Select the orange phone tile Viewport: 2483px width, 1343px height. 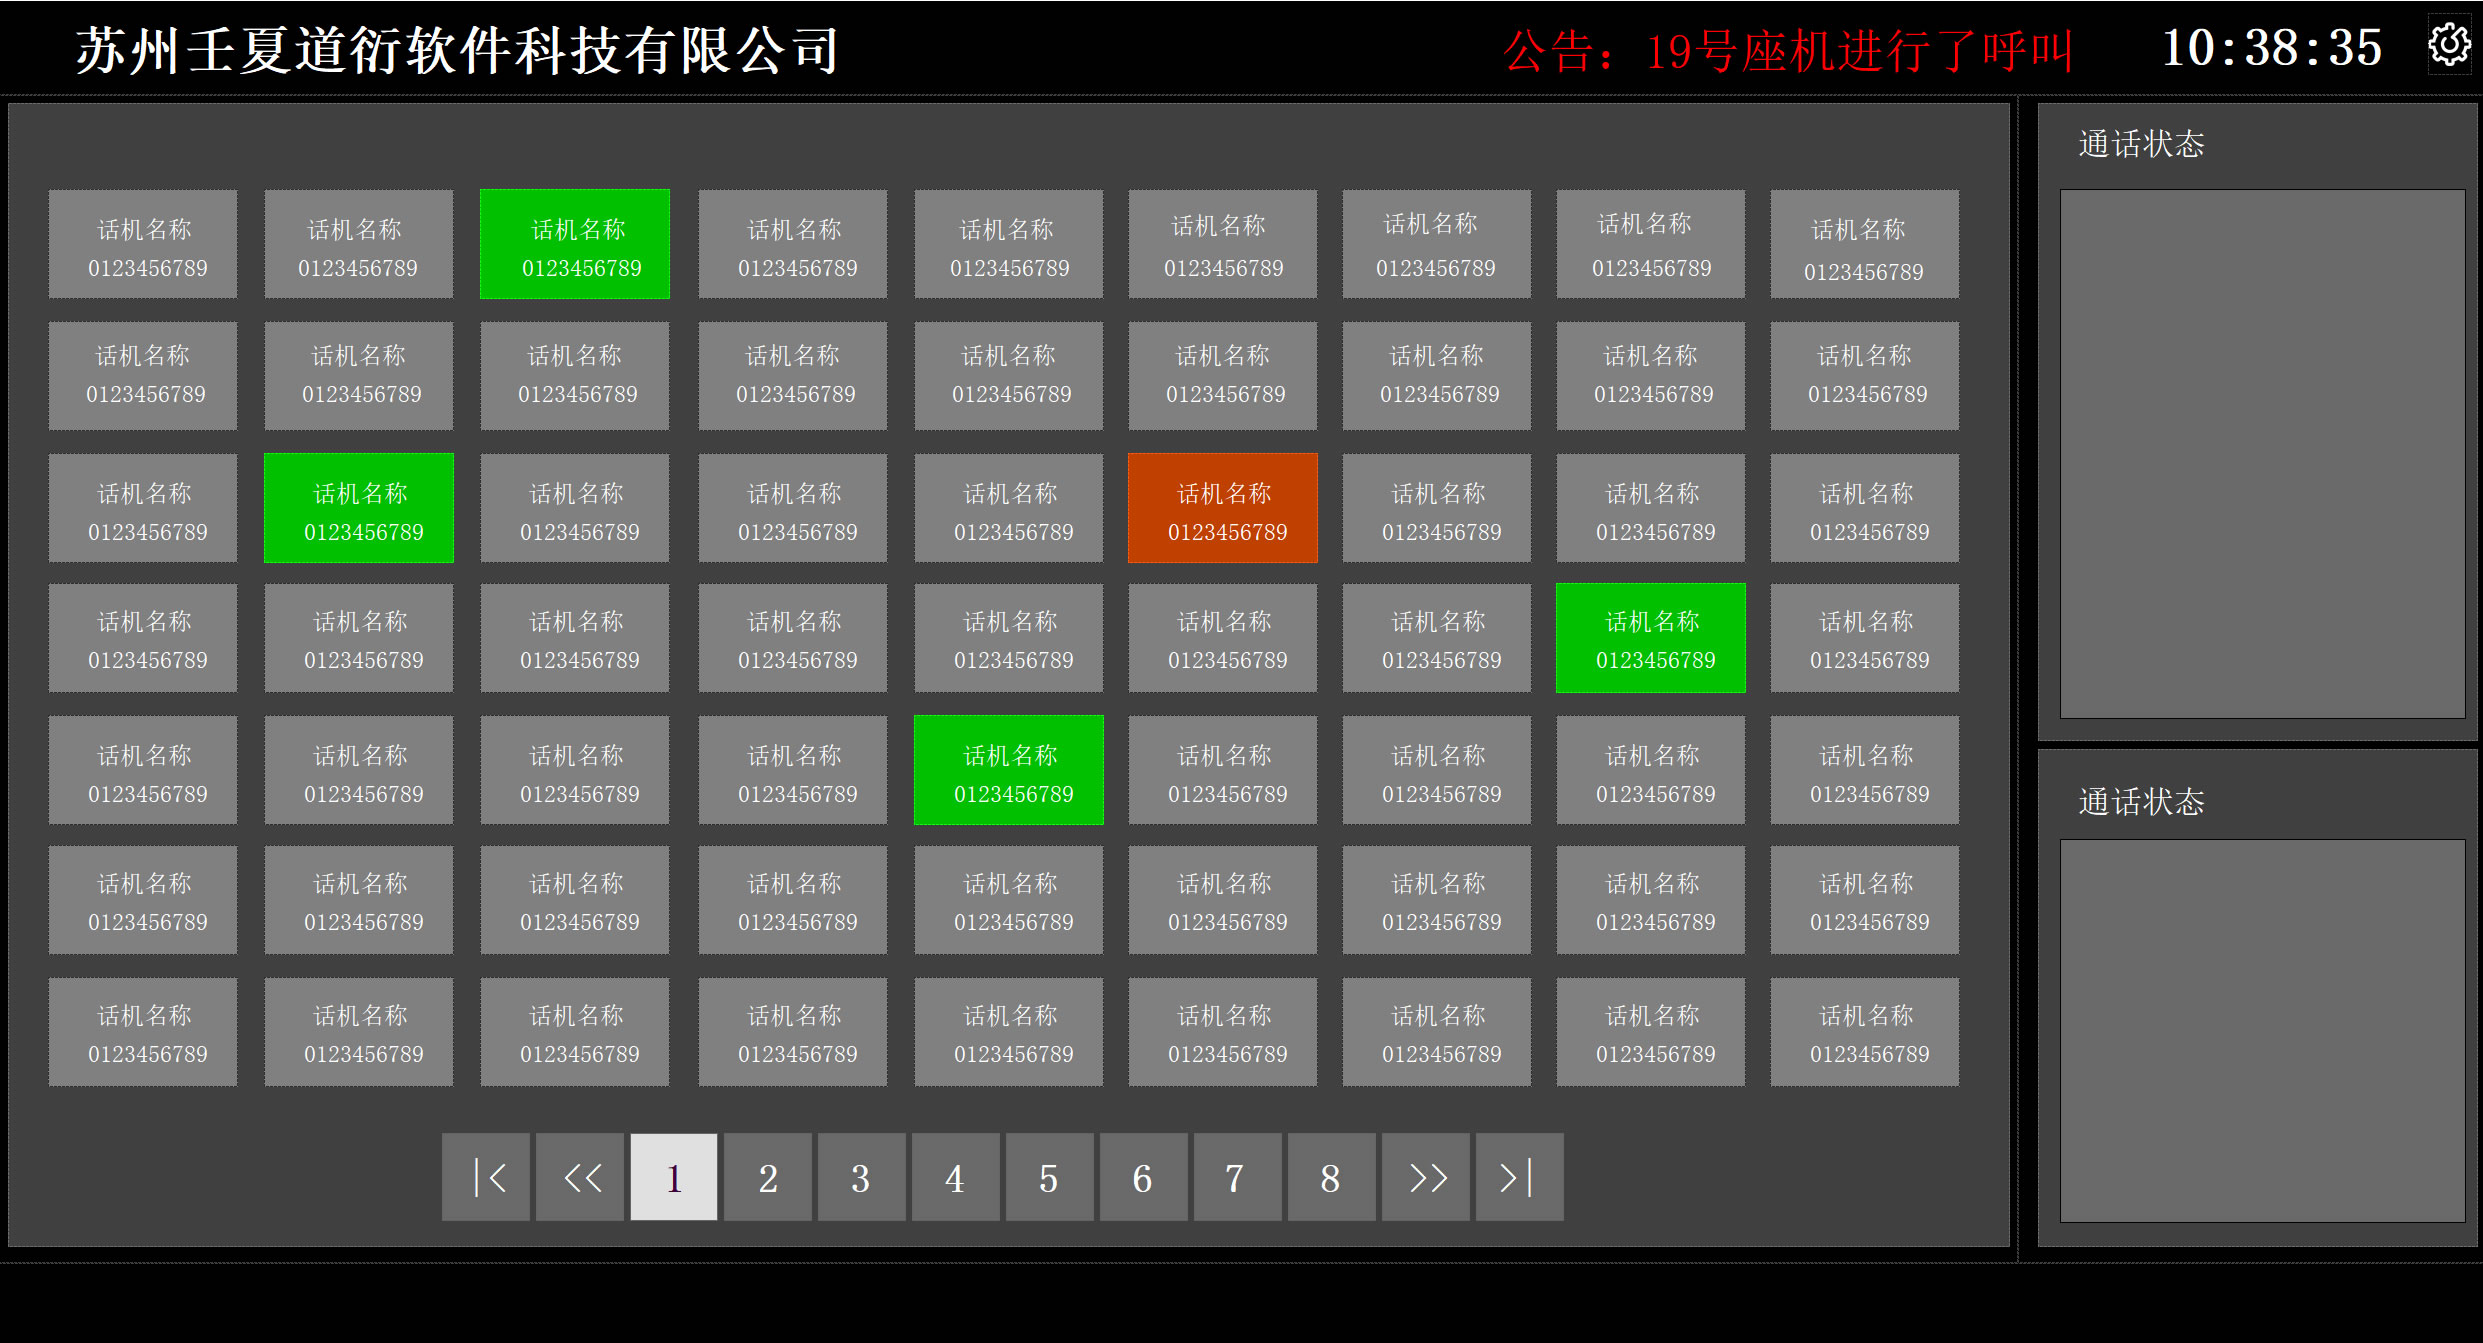[1223, 509]
